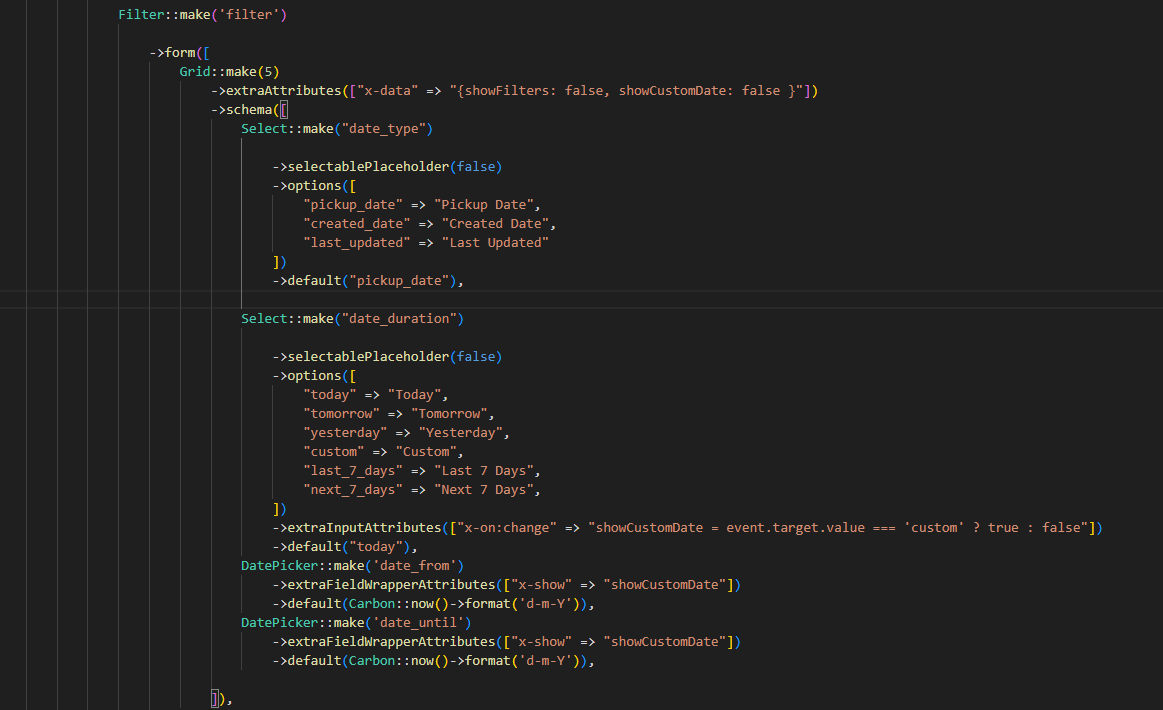Click the final ]), closing bracket line

222,699
